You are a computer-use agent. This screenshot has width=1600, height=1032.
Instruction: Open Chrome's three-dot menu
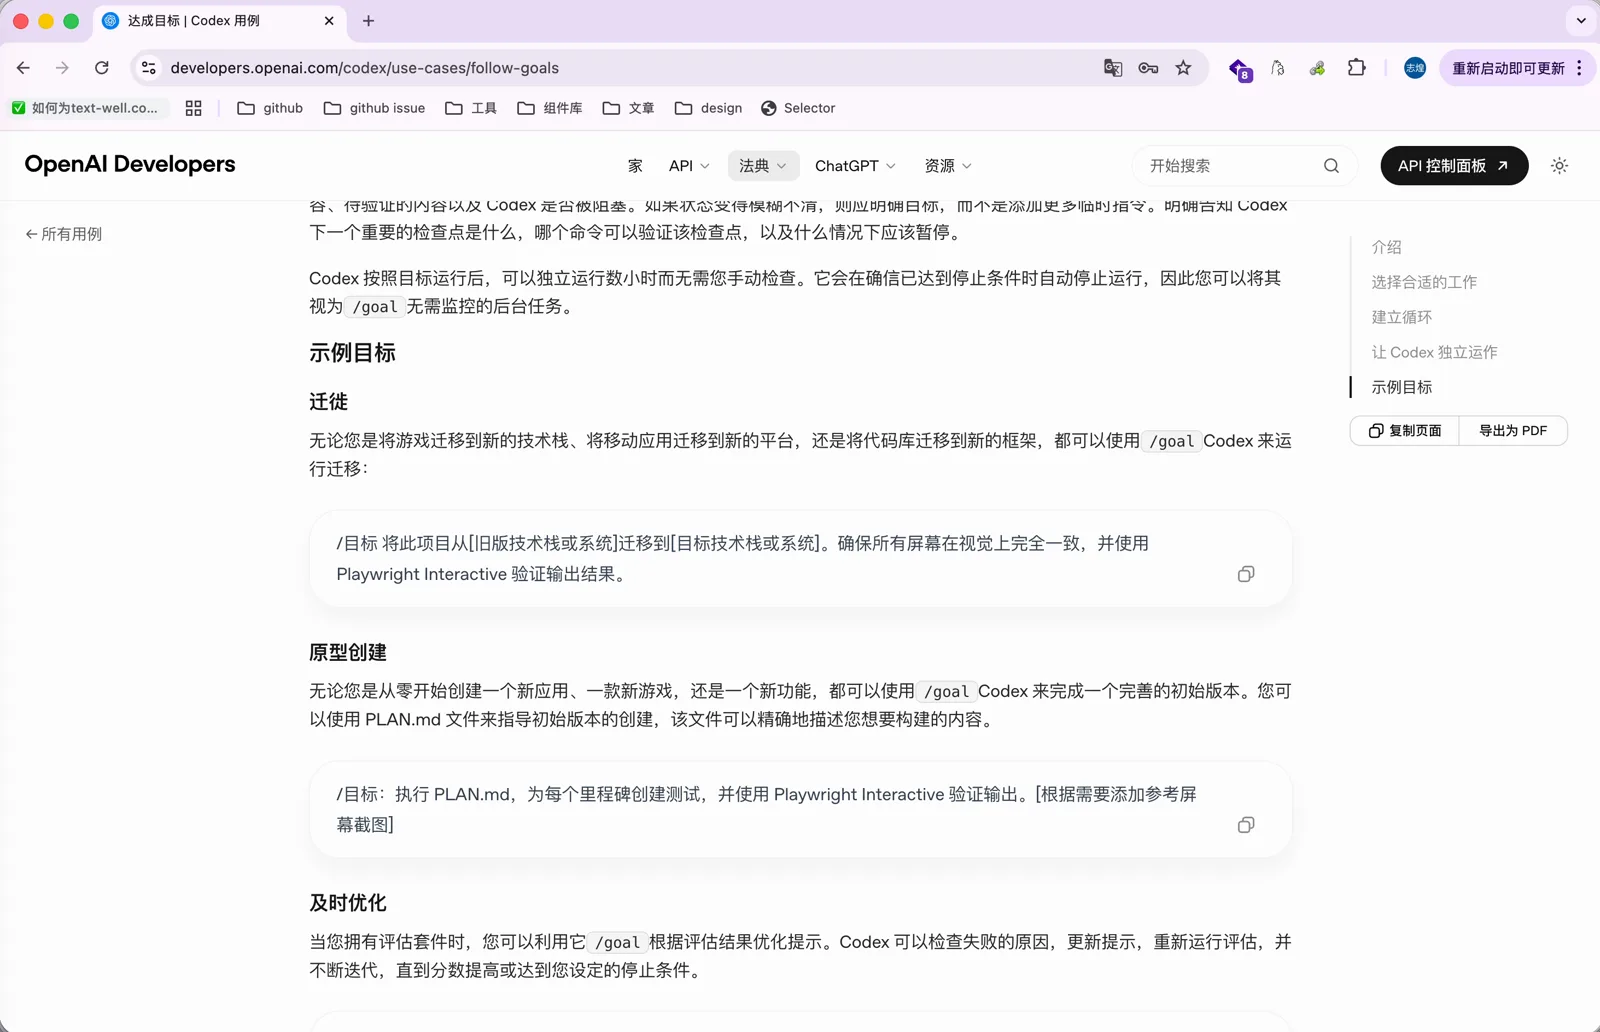point(1579,68)
